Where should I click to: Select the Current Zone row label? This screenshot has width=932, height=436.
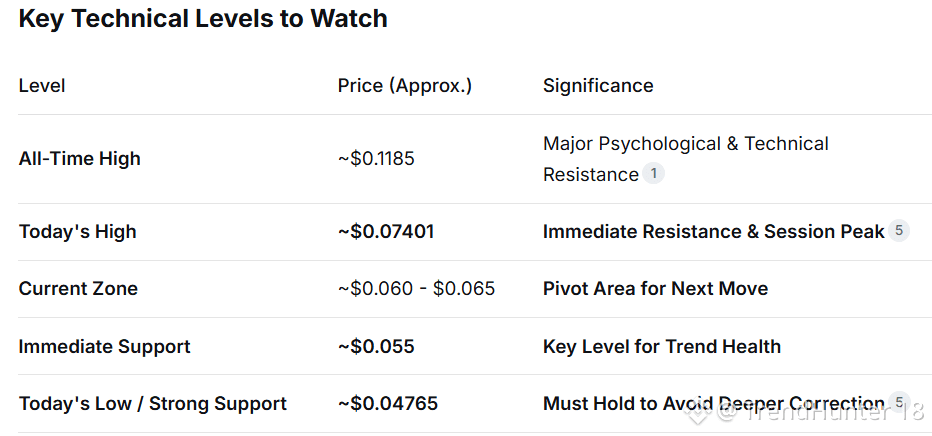tap(78, 289)
